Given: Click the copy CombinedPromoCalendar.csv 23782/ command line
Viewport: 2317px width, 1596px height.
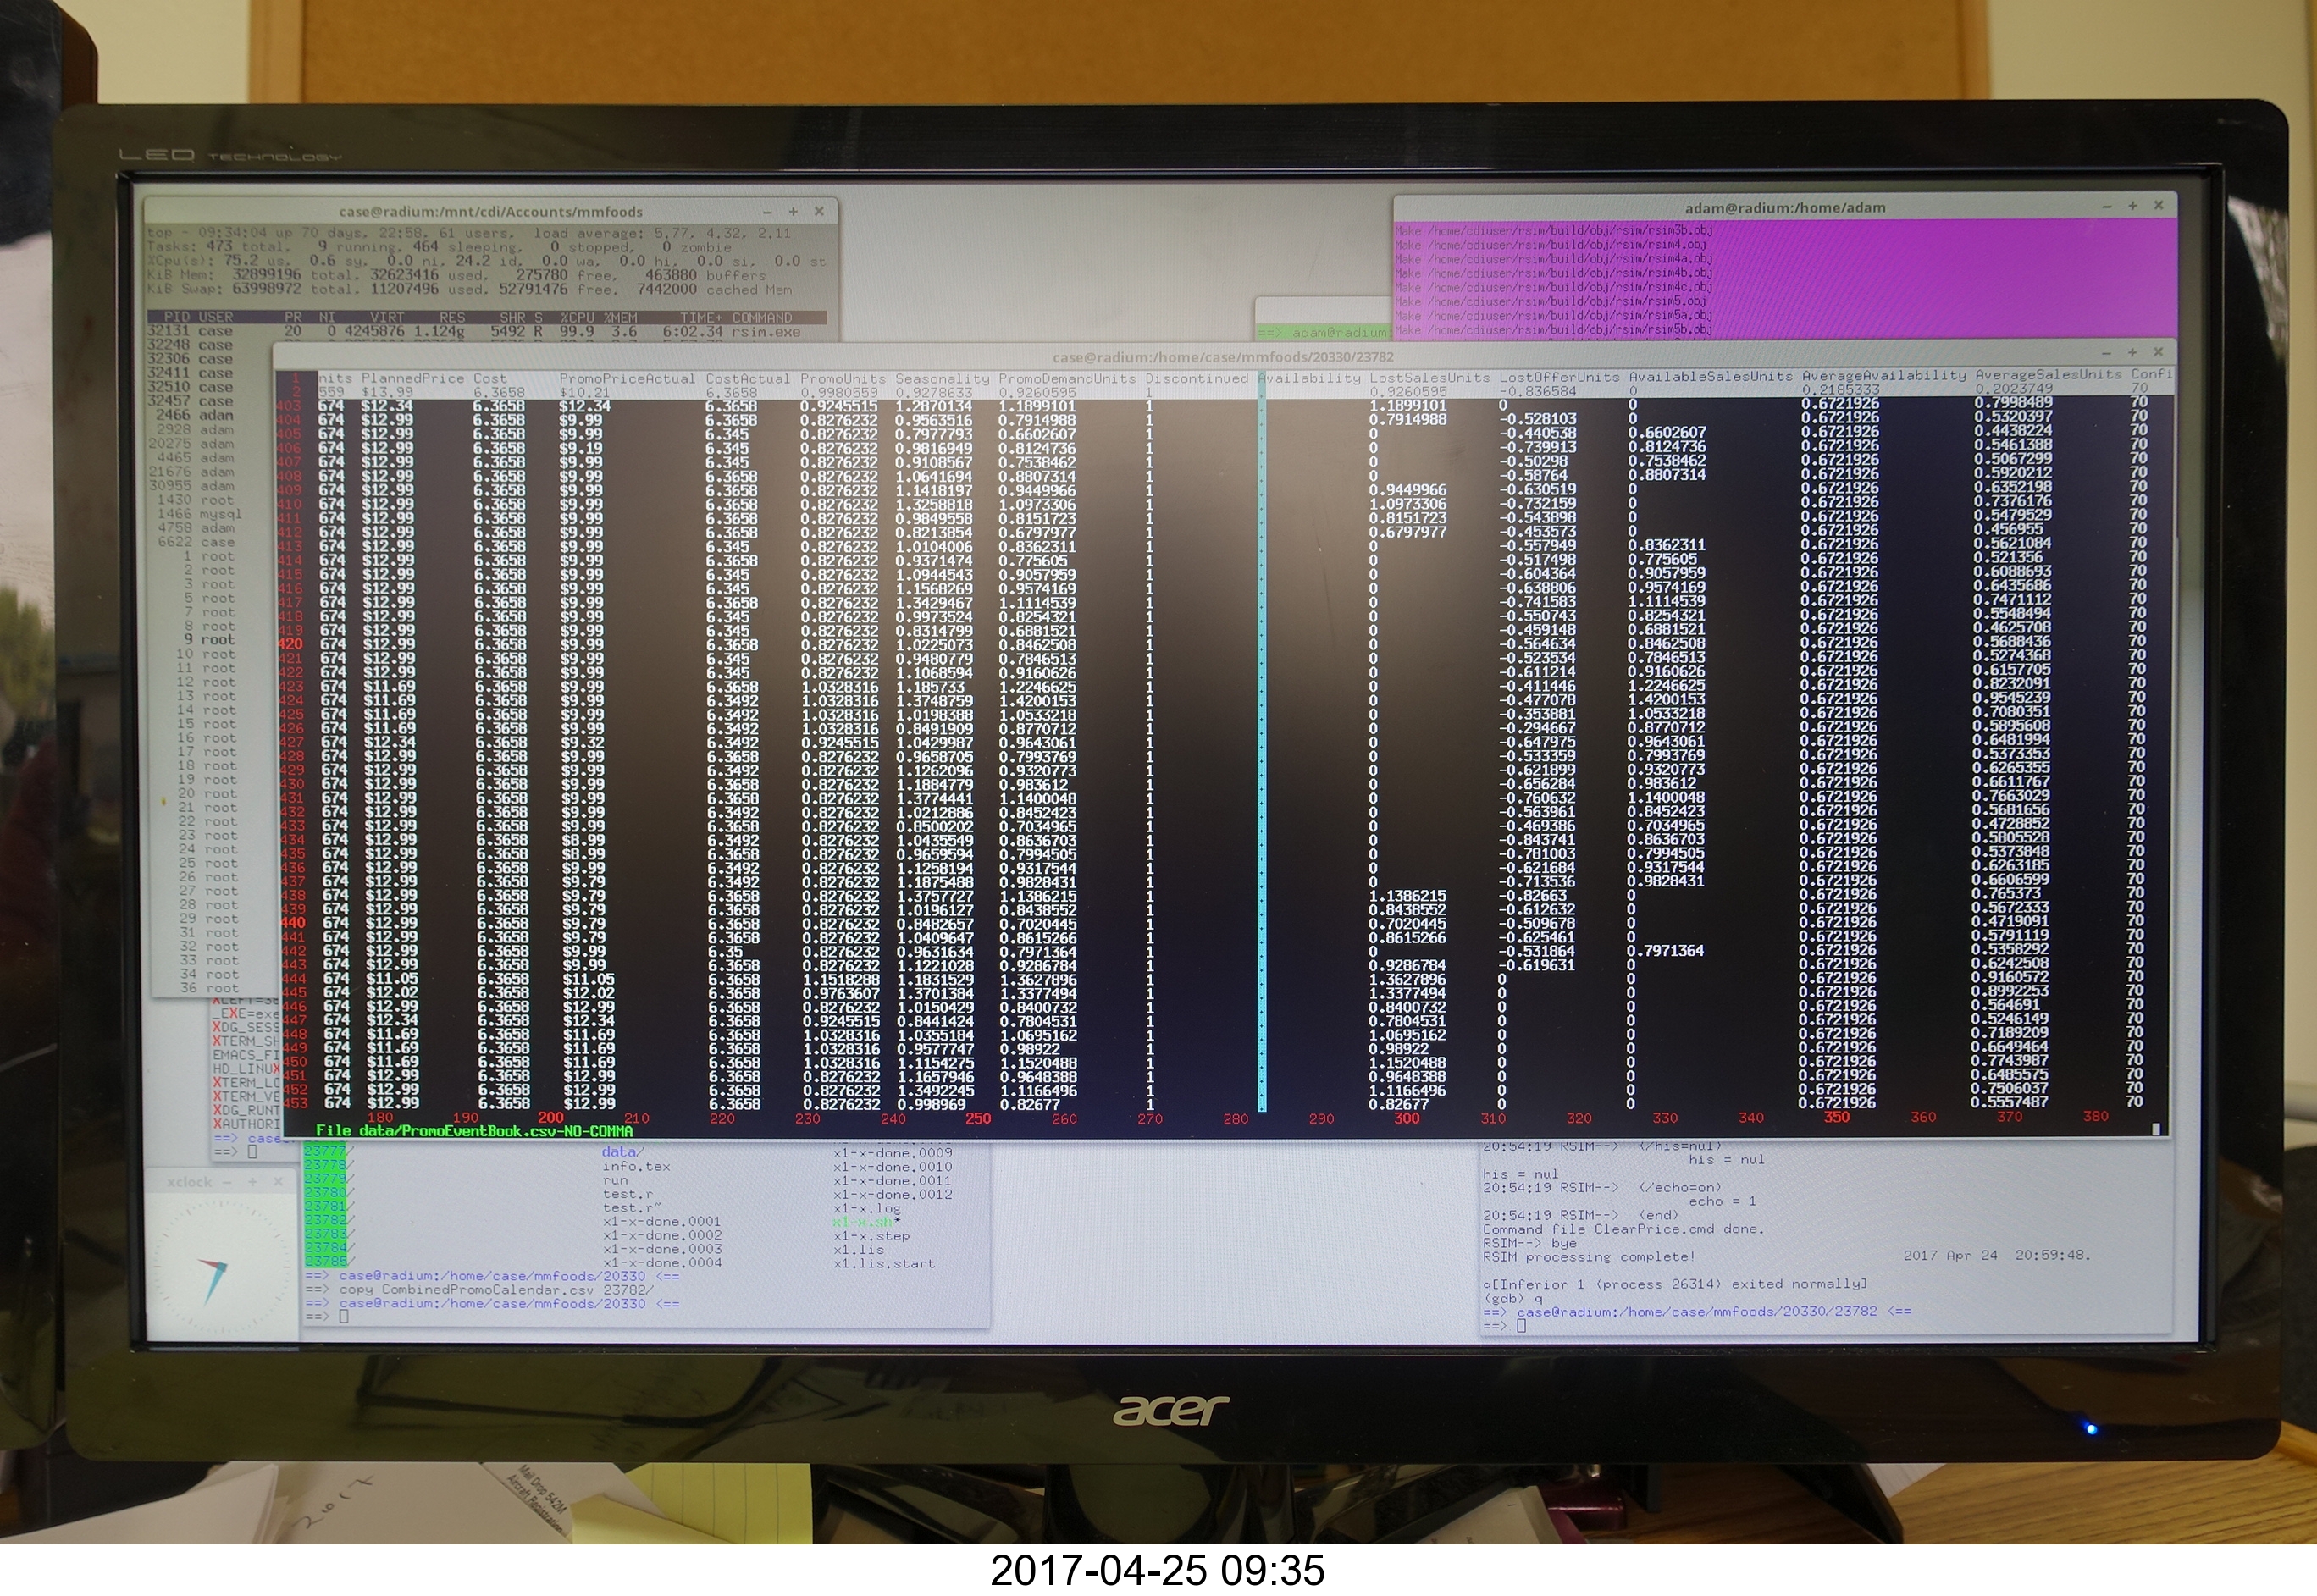Looking at the screenshot, I should coord(480,1290).
